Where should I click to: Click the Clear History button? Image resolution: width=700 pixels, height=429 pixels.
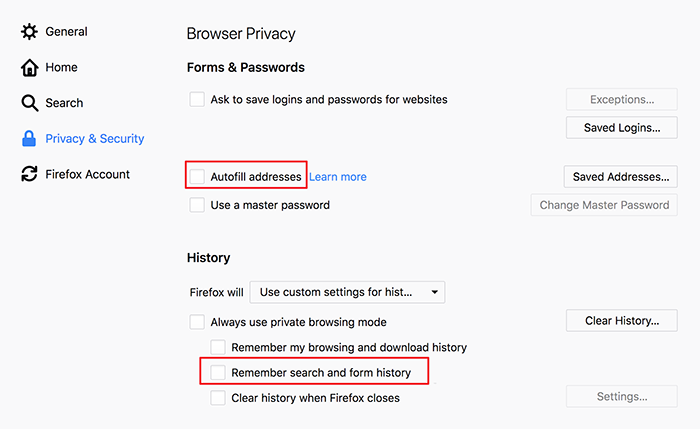621,321
